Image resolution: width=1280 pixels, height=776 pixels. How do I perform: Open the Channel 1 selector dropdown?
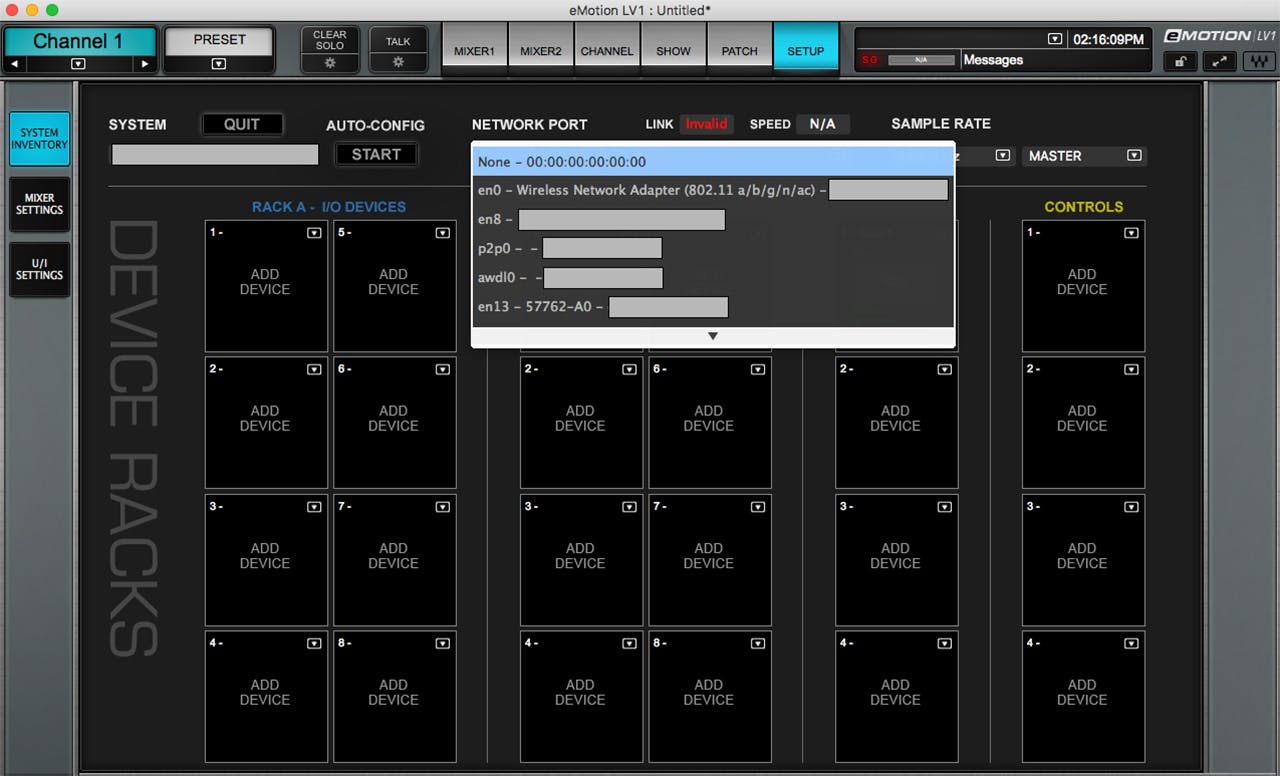80,62
